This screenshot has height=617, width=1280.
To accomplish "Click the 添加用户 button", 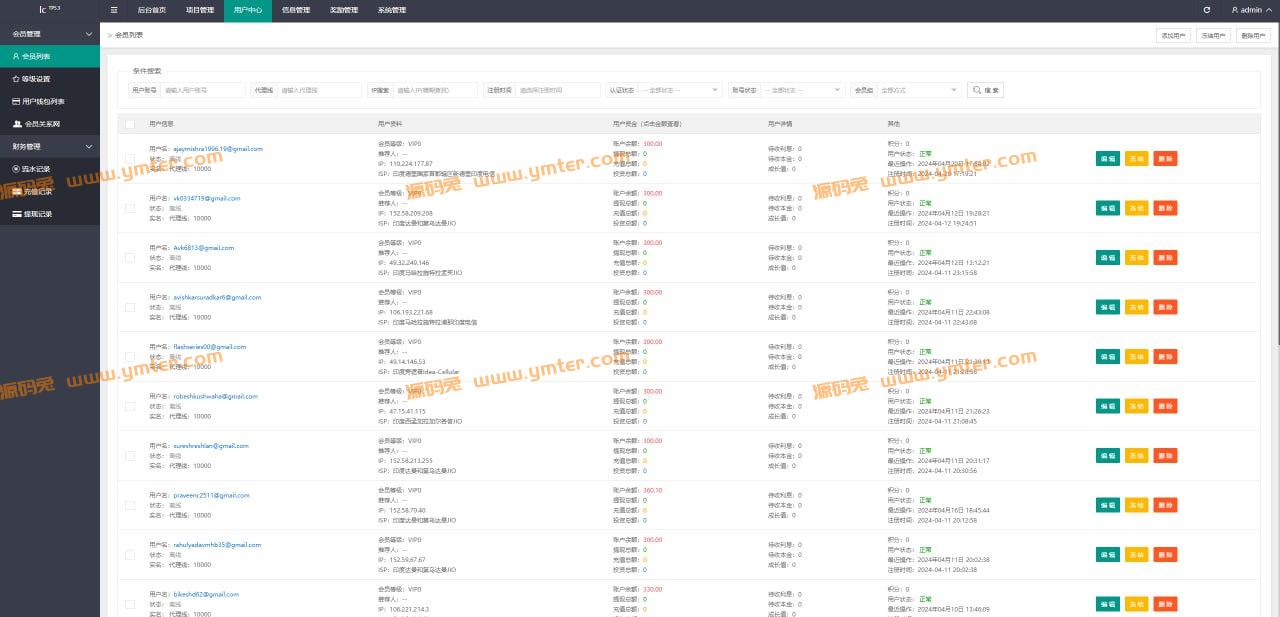I will 1173,35.
